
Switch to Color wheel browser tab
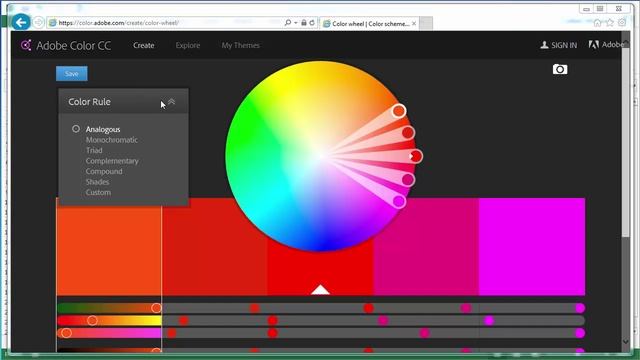pos(370,24)
